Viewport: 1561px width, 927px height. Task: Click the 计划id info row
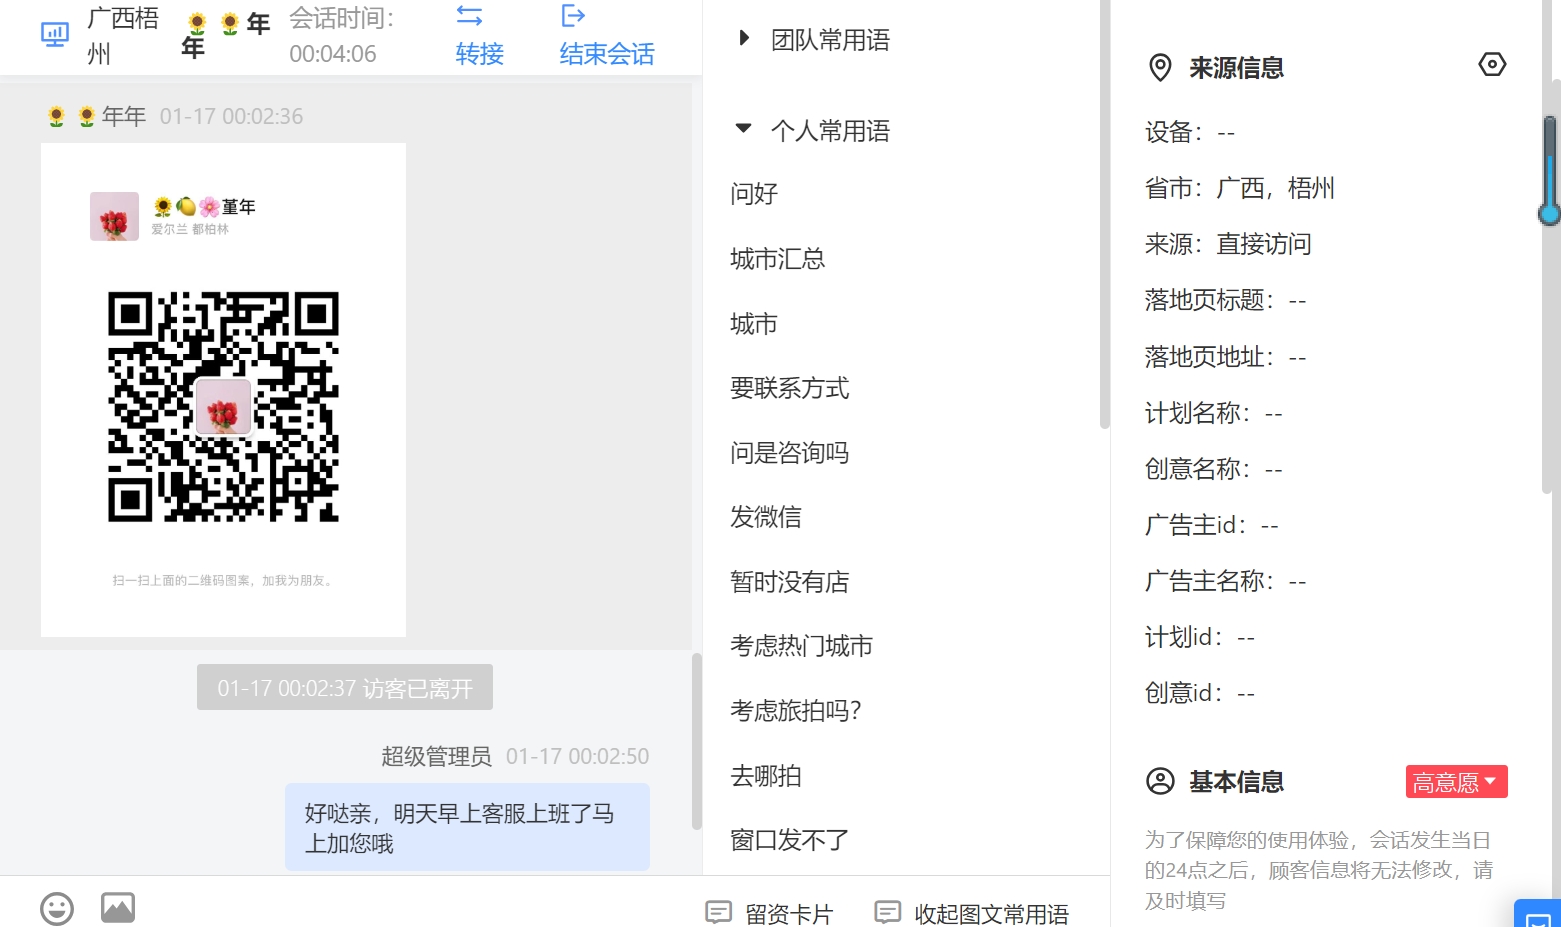pyautogui.click(x=1200, y=637)
